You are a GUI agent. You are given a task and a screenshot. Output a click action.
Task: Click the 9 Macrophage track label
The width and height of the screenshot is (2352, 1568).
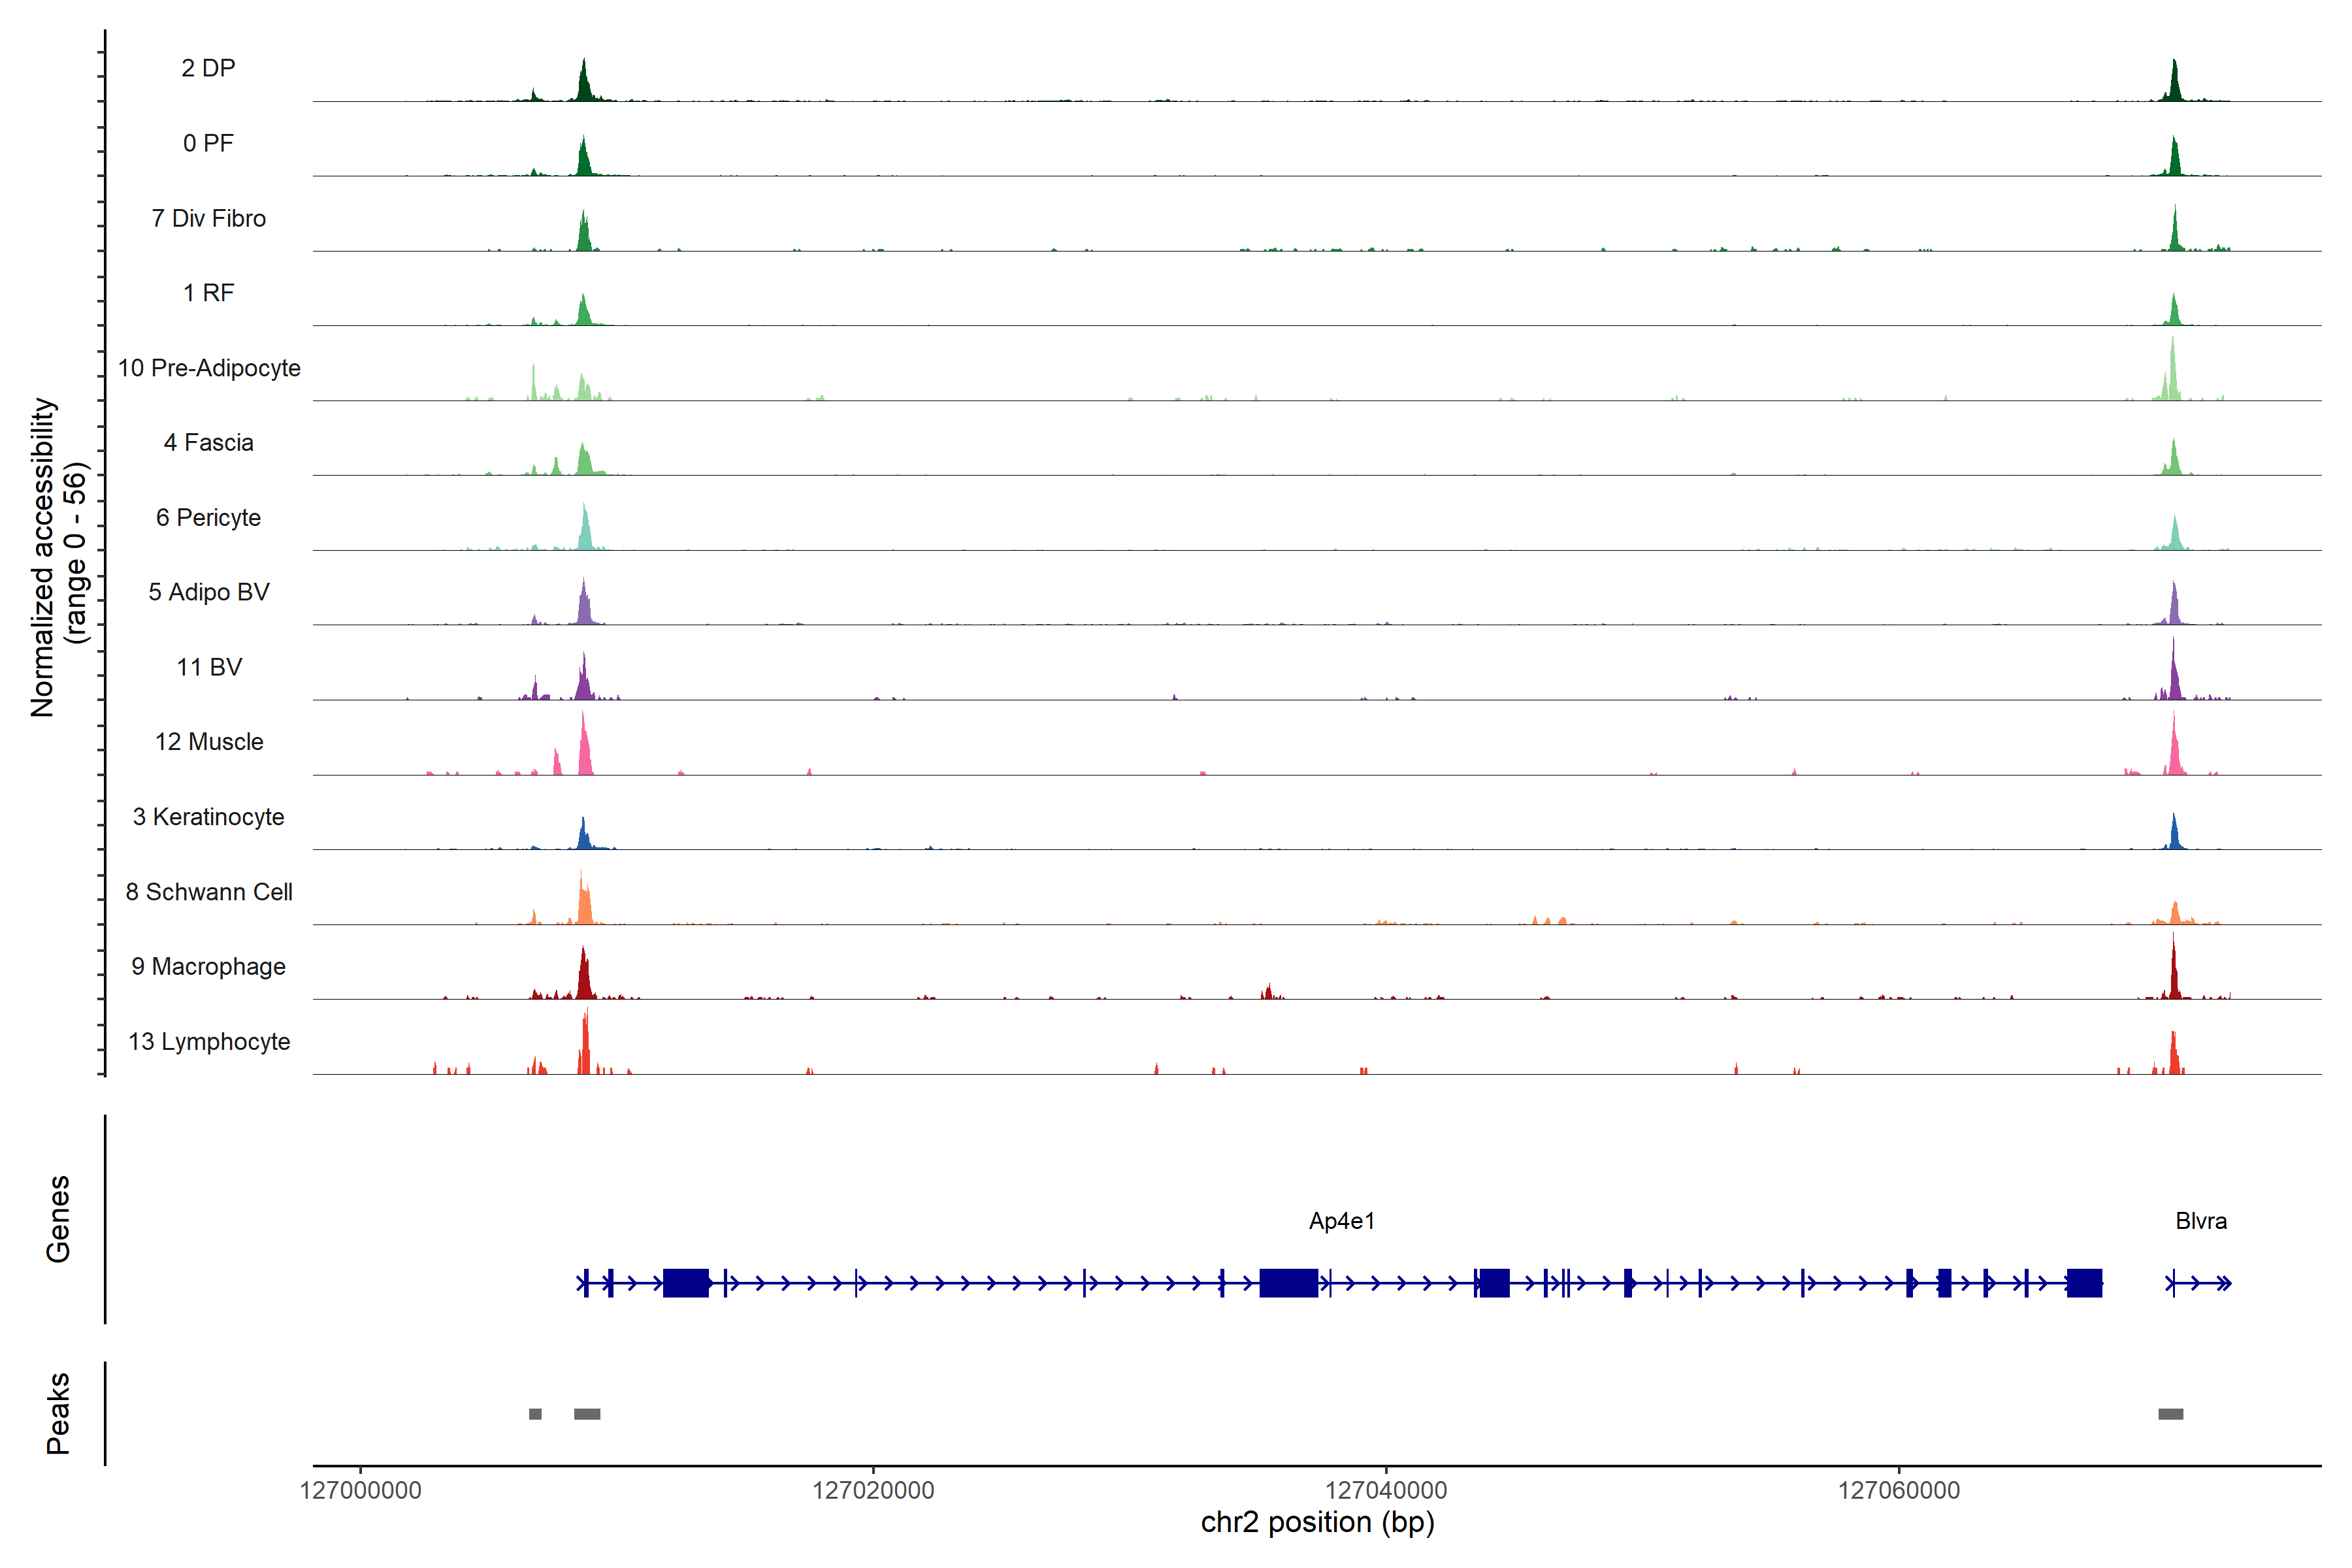tap(208, 966)
